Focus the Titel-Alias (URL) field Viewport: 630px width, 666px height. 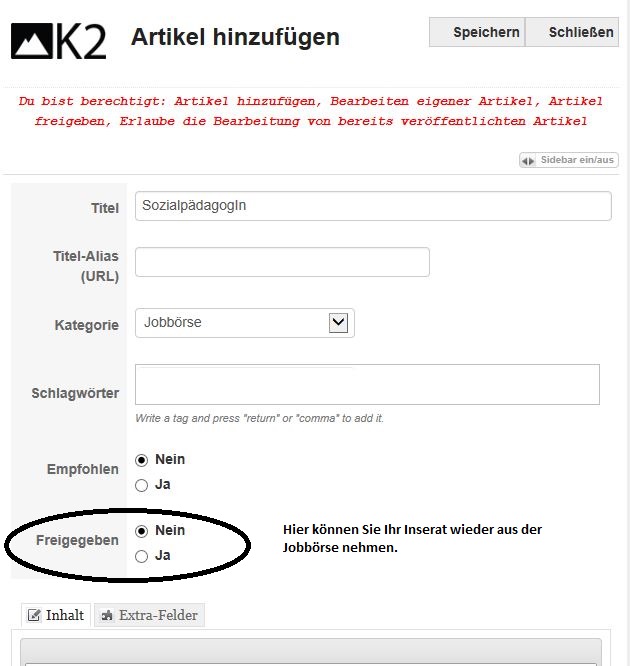[282, 262]
